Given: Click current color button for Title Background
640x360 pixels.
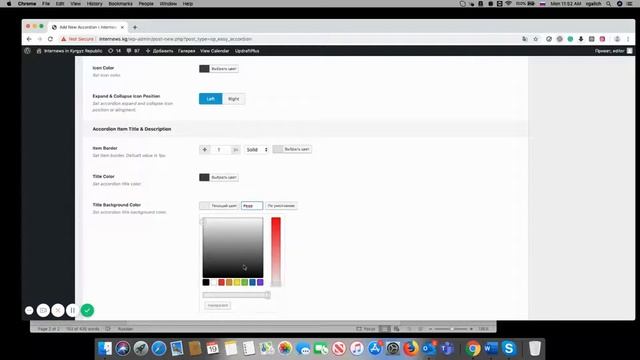Looking at the screenshot, I should tap(219, 206).
